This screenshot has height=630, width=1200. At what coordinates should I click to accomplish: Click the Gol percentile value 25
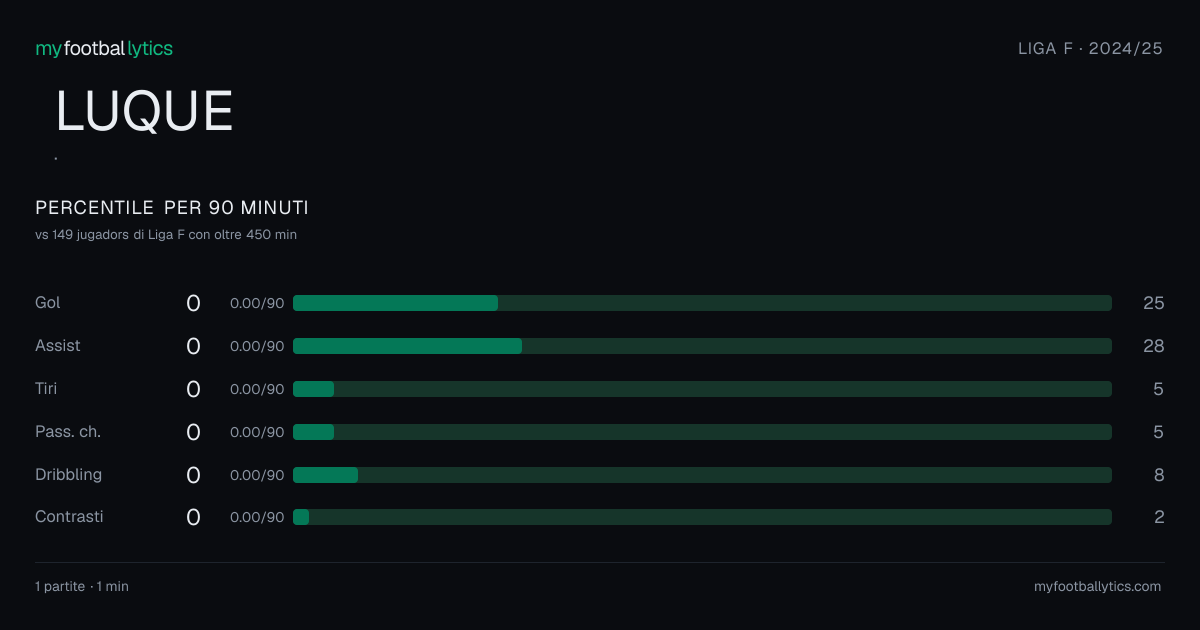pyautogui.click(x=1154, y=303)
